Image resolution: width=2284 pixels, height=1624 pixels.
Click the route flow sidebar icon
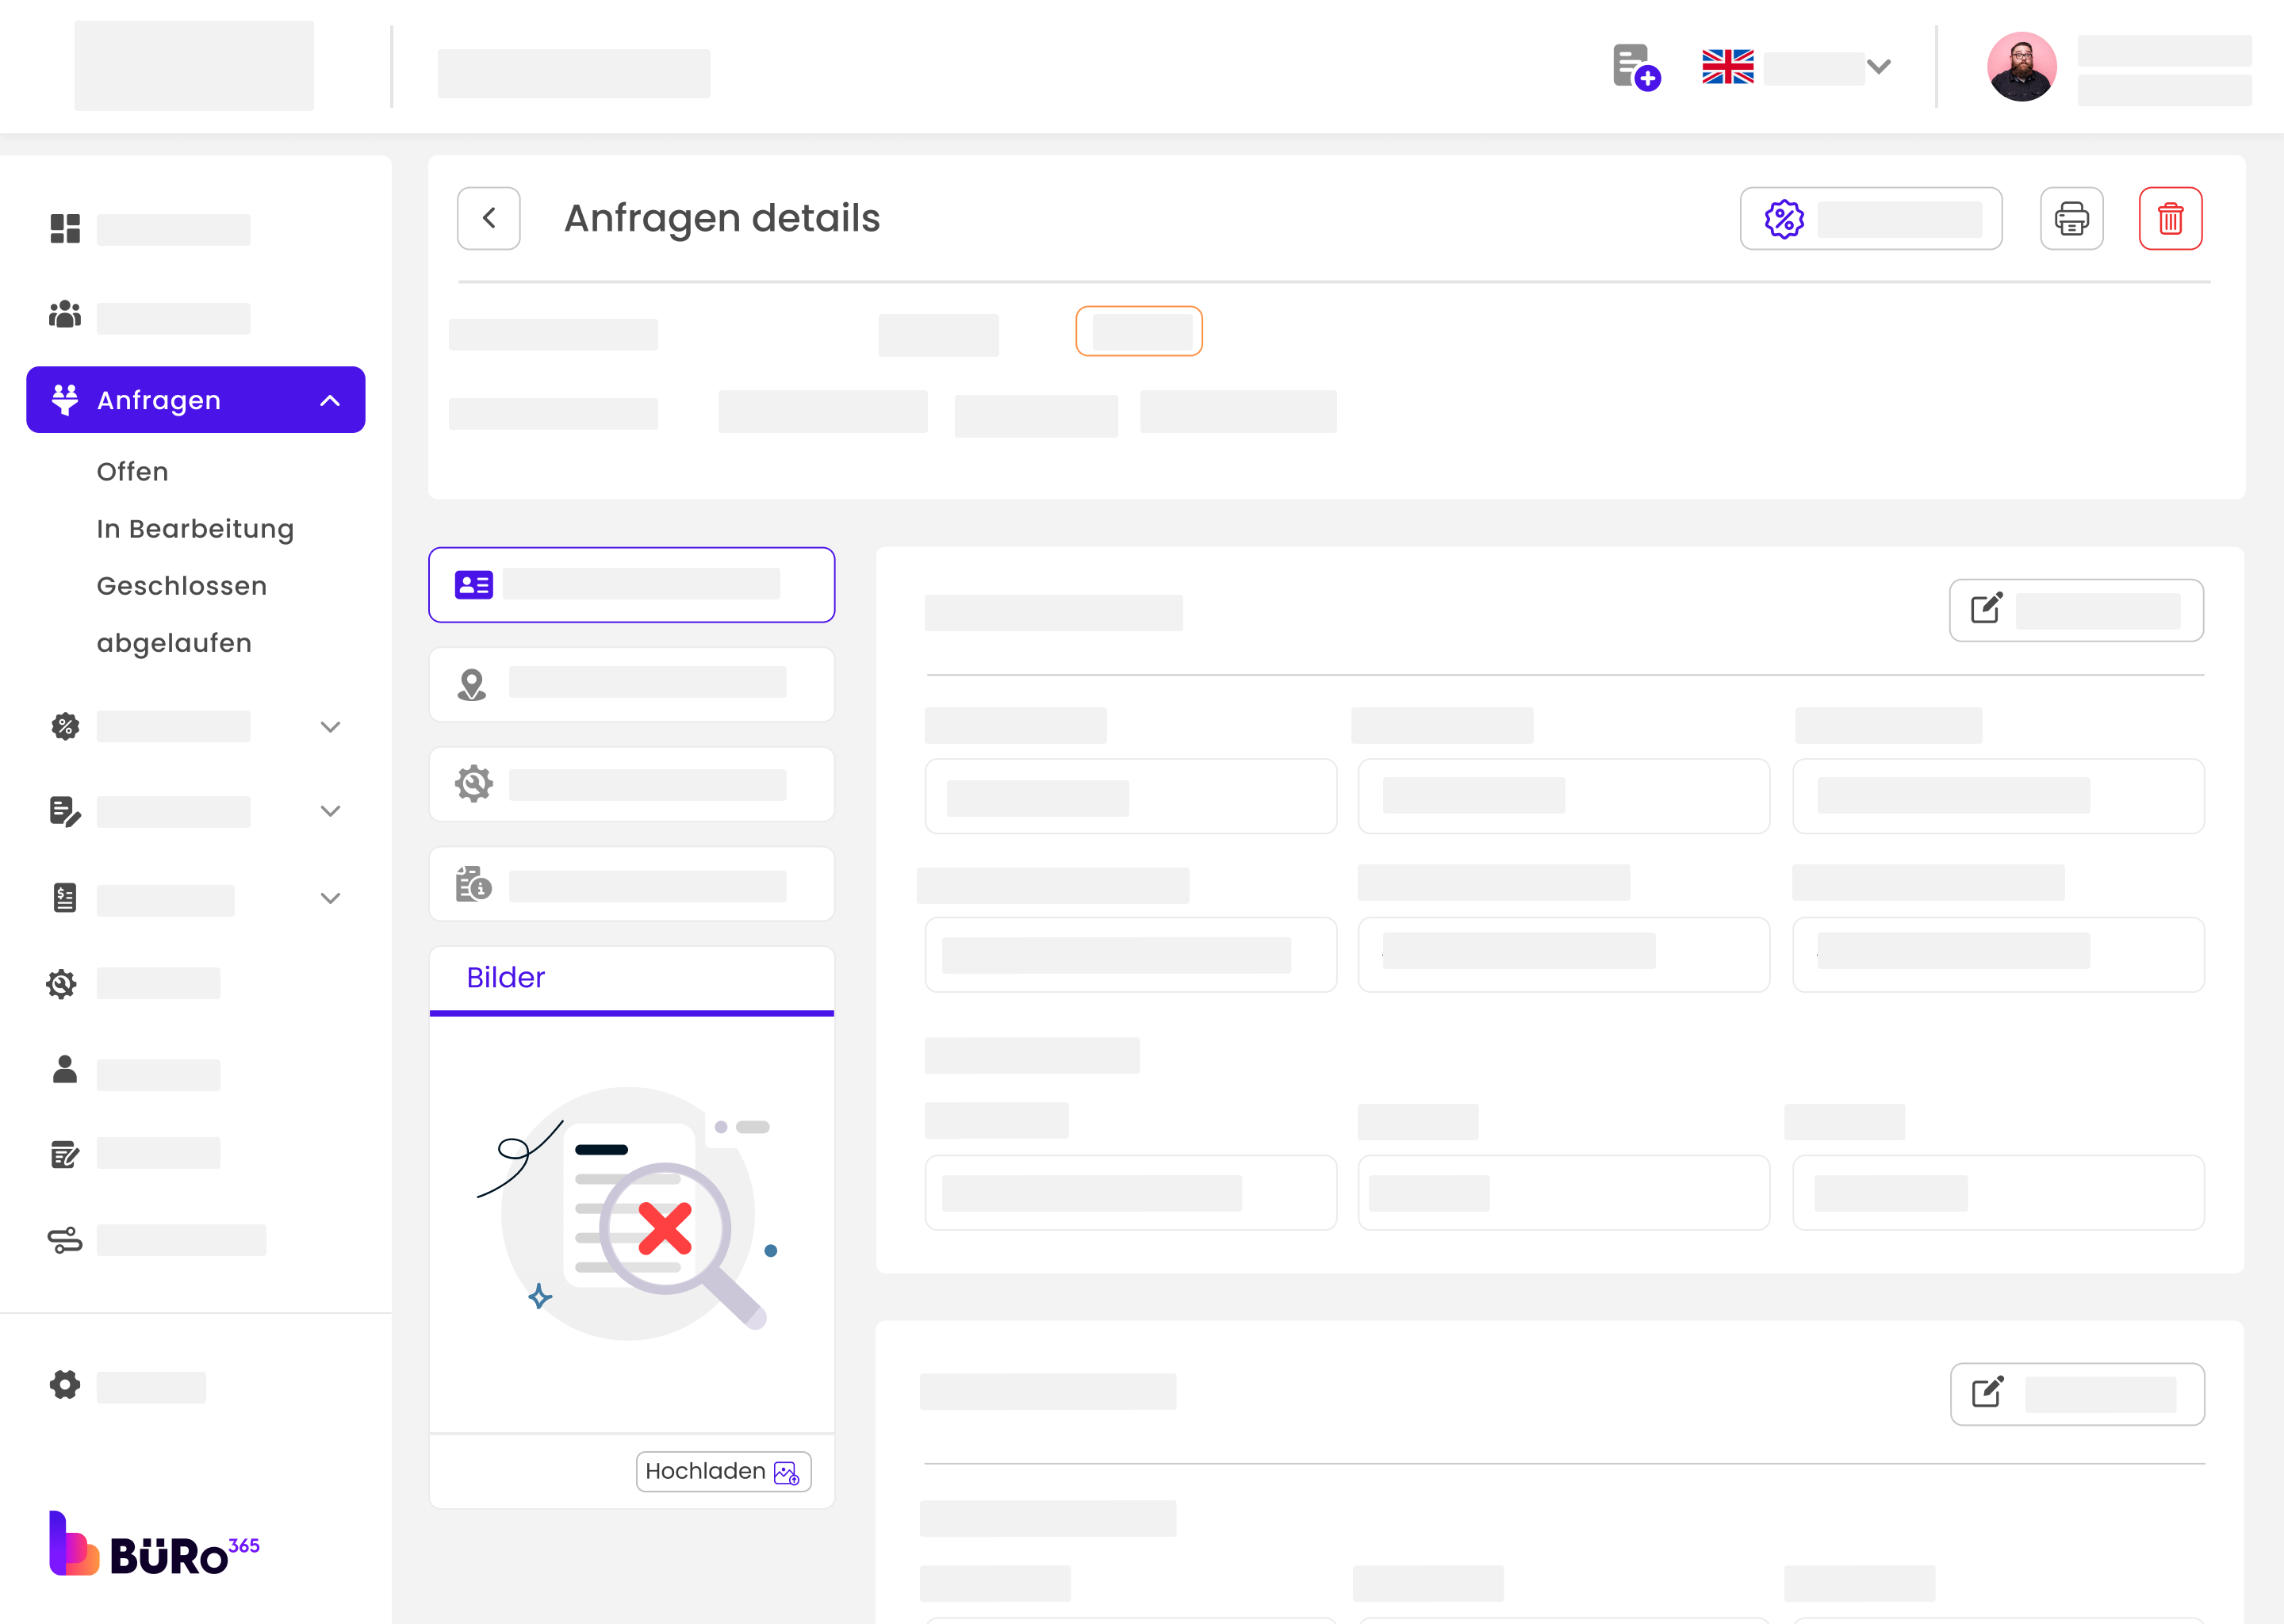coord(65,1241)
